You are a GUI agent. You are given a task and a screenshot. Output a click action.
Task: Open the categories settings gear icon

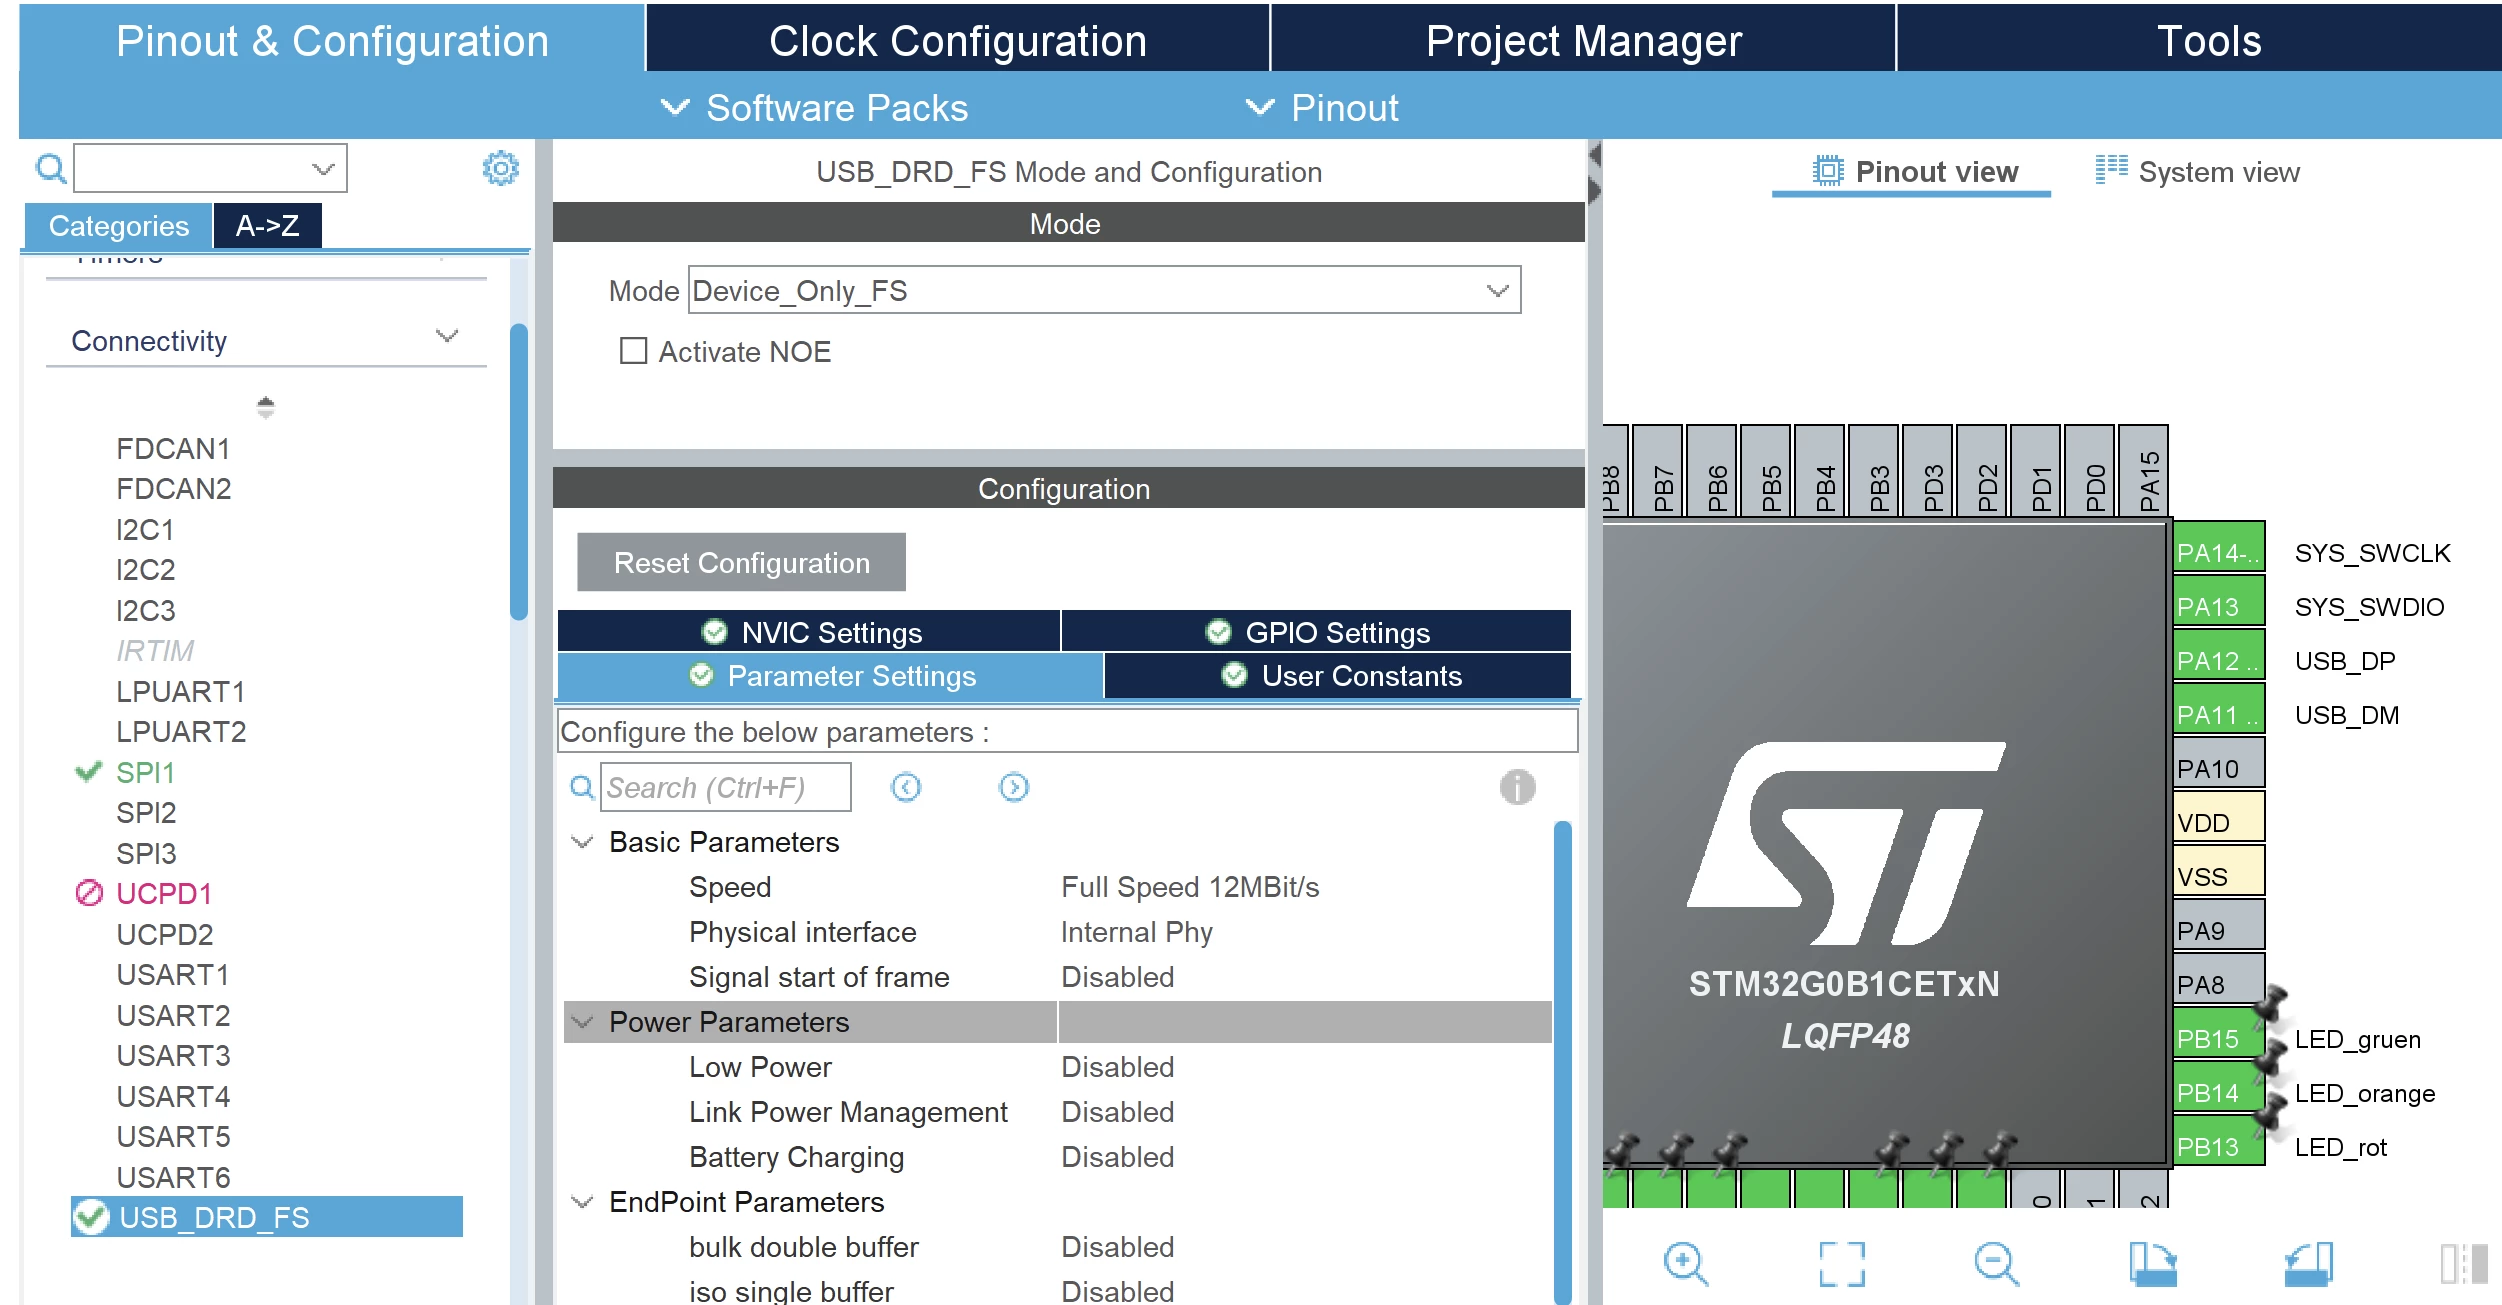pyautogui.click(x=501, y=168)
